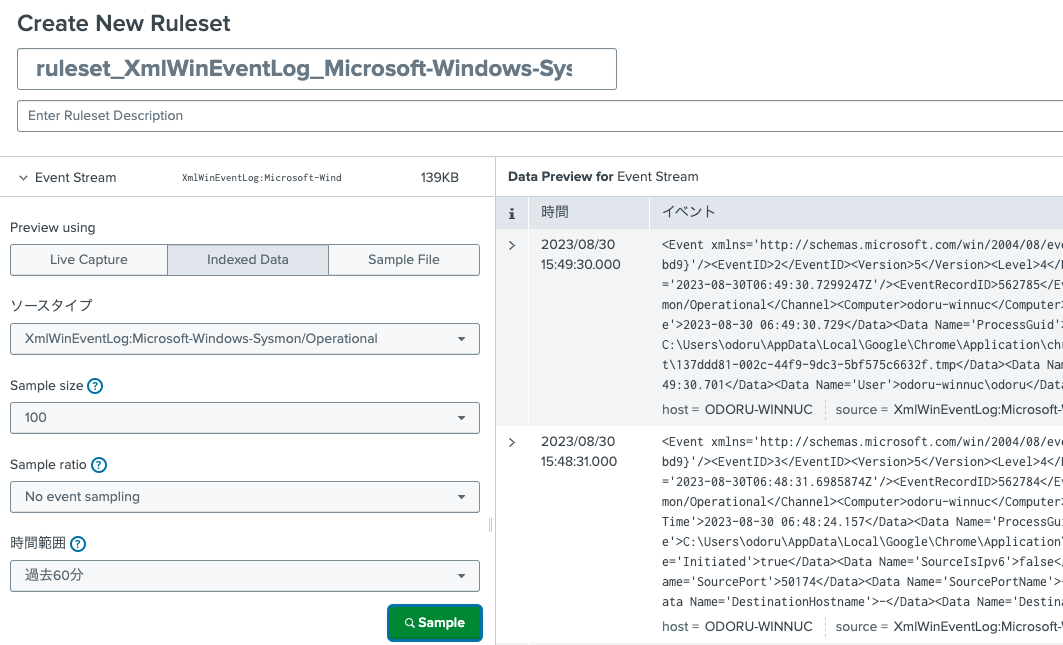Image resolution: width=1063 pixels, height=645 pixels.
Task: Click the Event Stream title text
Action: click(75, 178)
